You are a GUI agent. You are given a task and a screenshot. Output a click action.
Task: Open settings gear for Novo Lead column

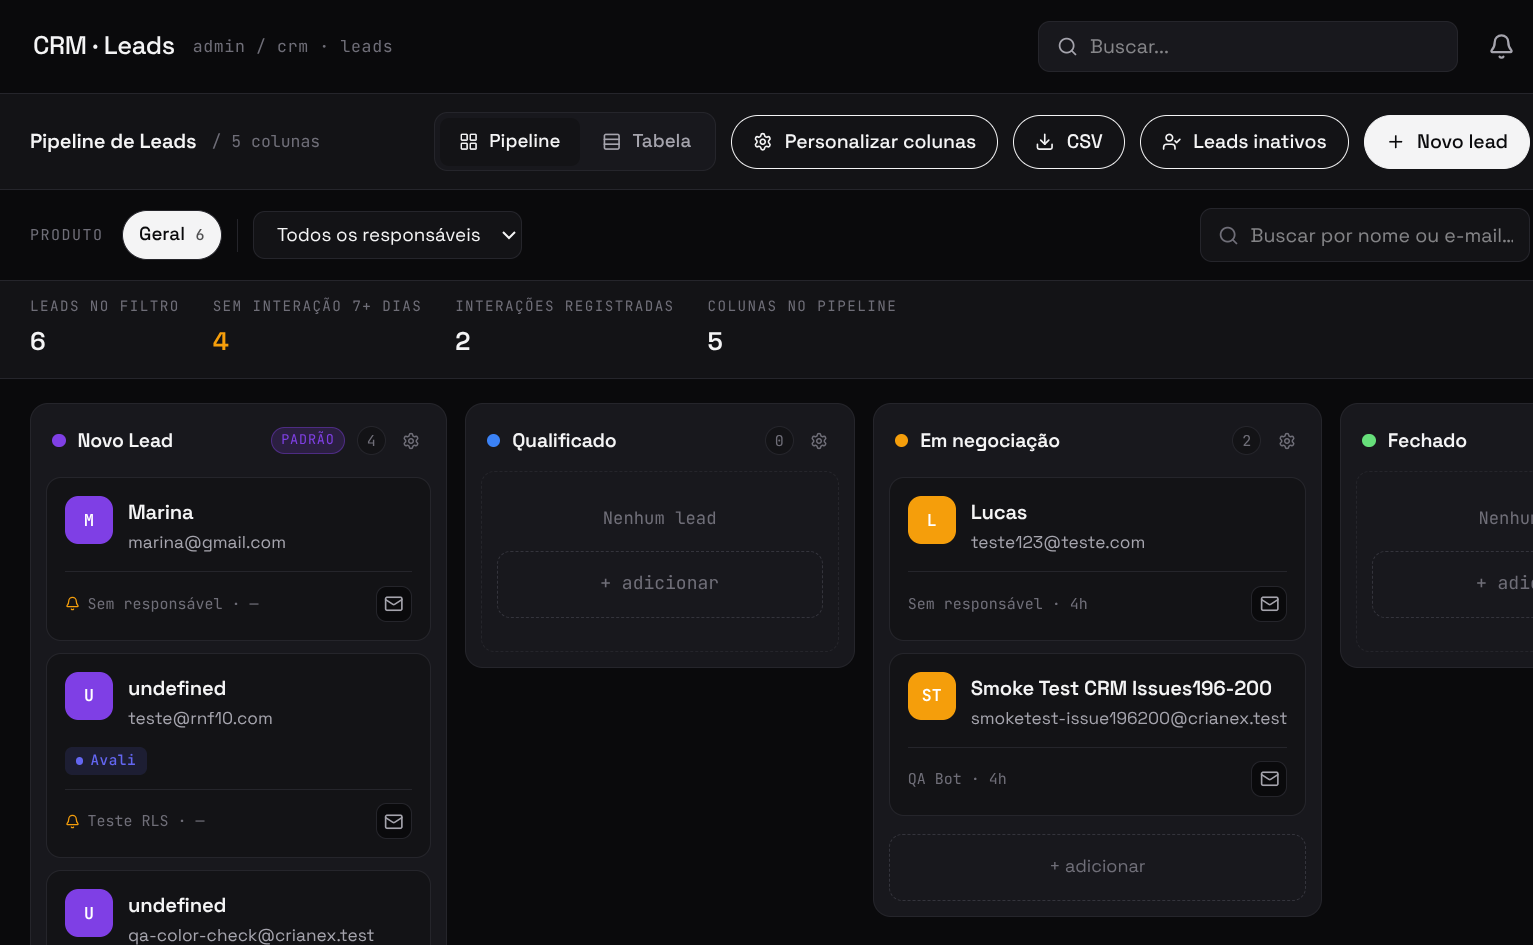click(x=411, y=441)
